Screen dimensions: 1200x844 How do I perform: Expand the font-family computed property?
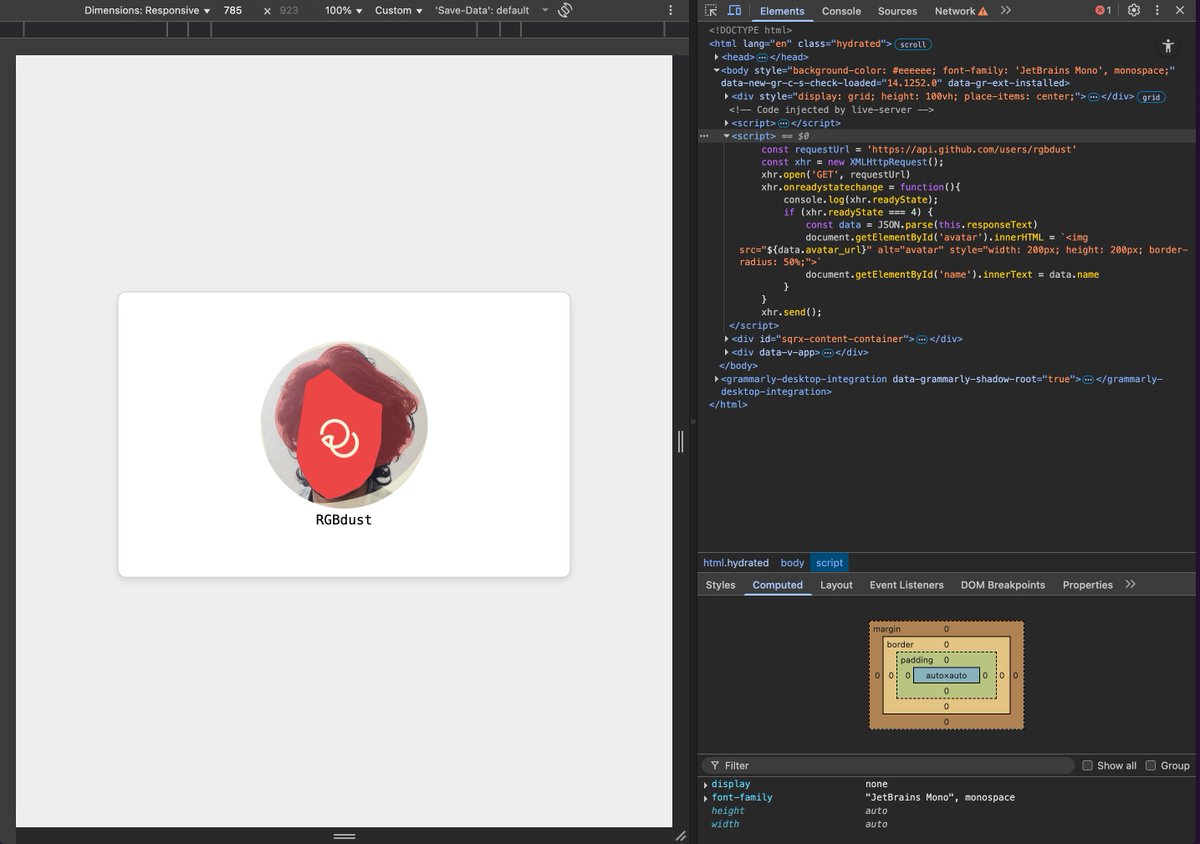click(x=706, y=798)
